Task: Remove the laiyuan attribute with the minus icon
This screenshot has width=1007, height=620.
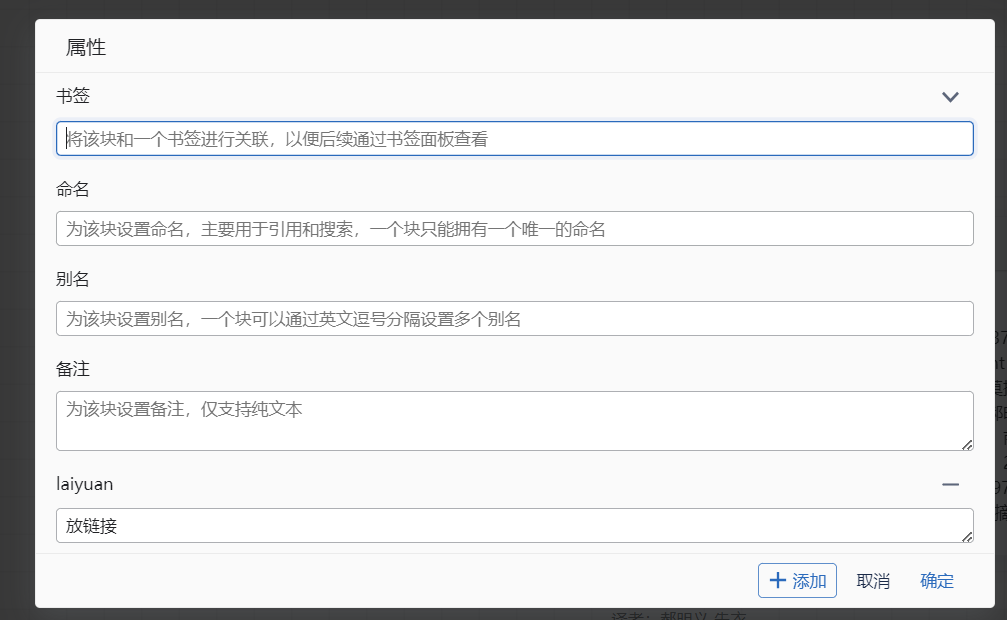Action: coord(949,484)
